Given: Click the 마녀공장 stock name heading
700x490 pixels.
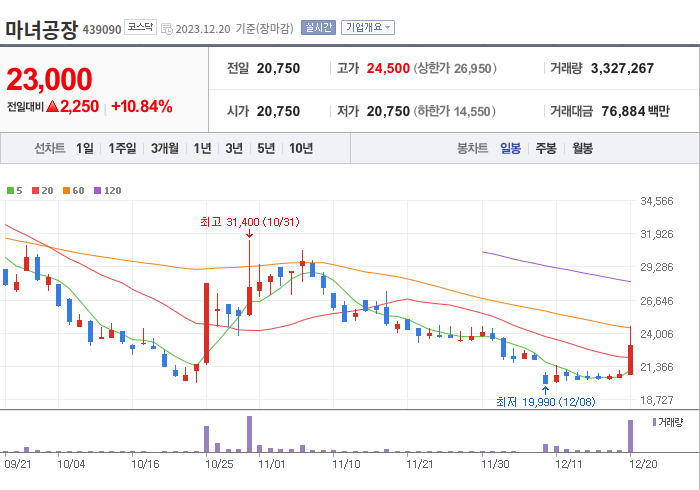Looking at the screenshot, I should point(42,29).
